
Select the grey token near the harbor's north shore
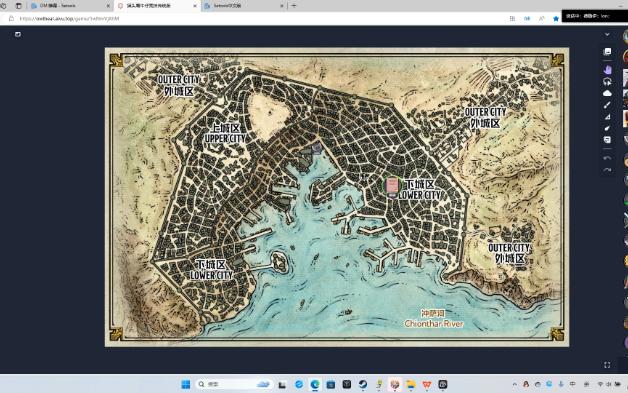(x=316, y=149)
